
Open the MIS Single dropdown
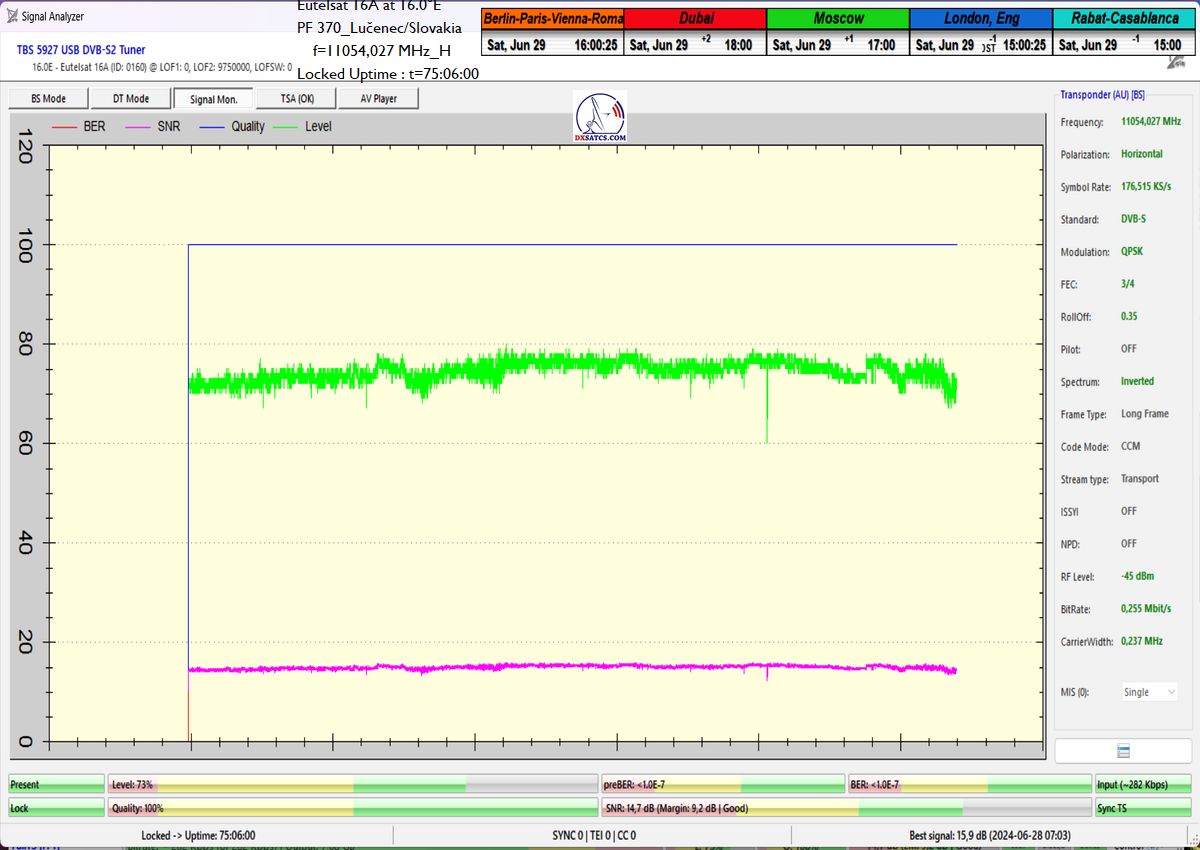click(x=1148, y=692)
